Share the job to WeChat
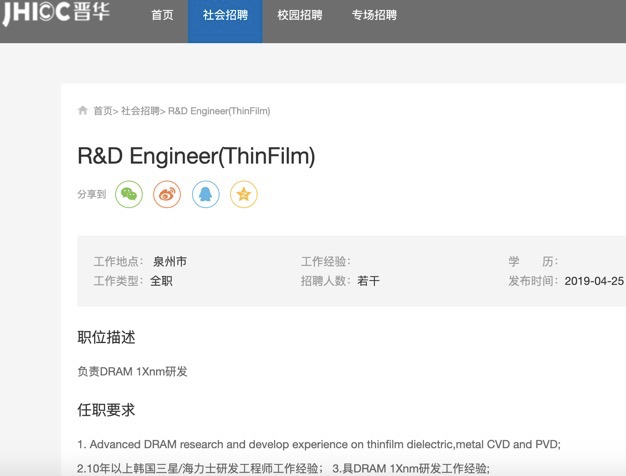The width and height of the screenshot is (626, 476). [129, 194]
